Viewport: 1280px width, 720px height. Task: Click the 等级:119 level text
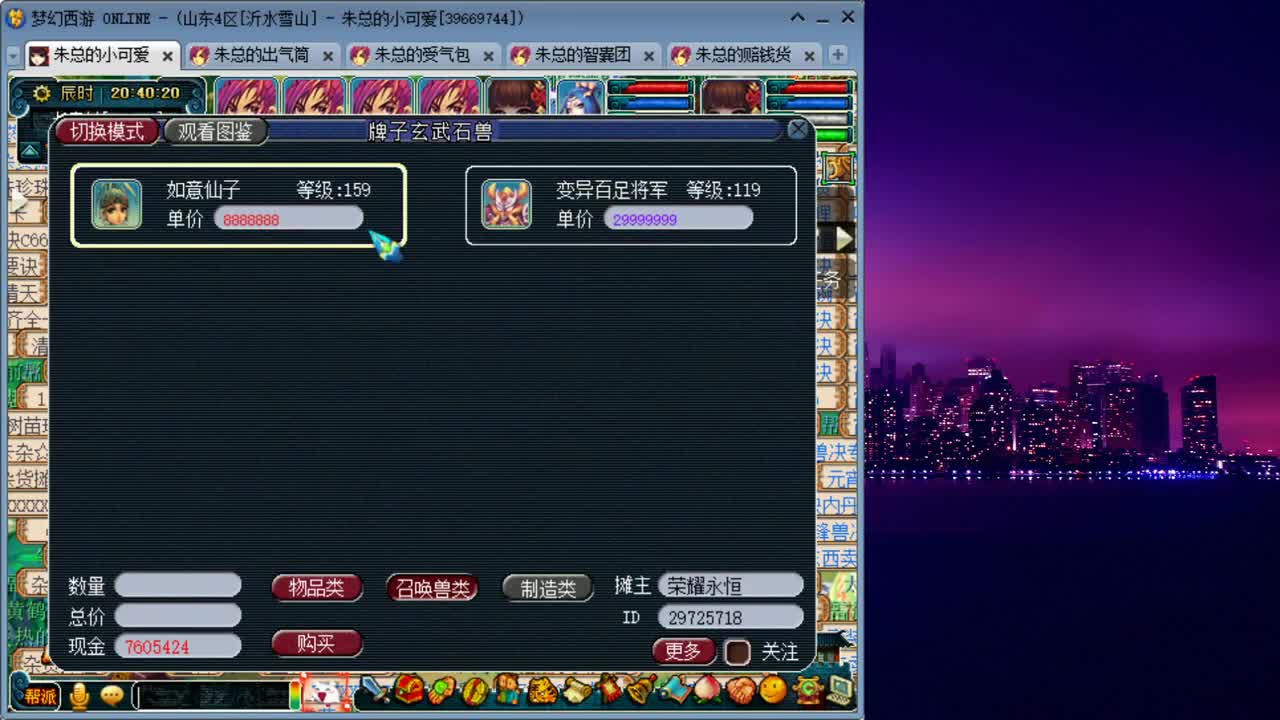coord(724,190)
